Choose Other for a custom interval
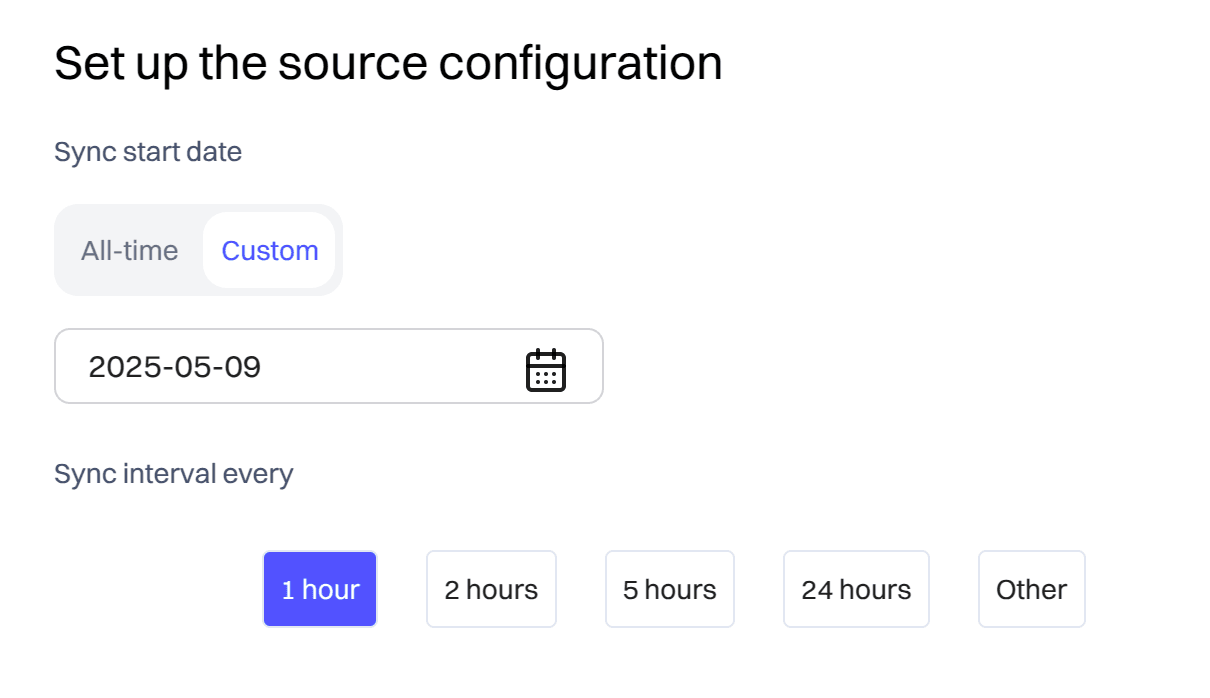 pyautogui.click(x=1032, y=589)
